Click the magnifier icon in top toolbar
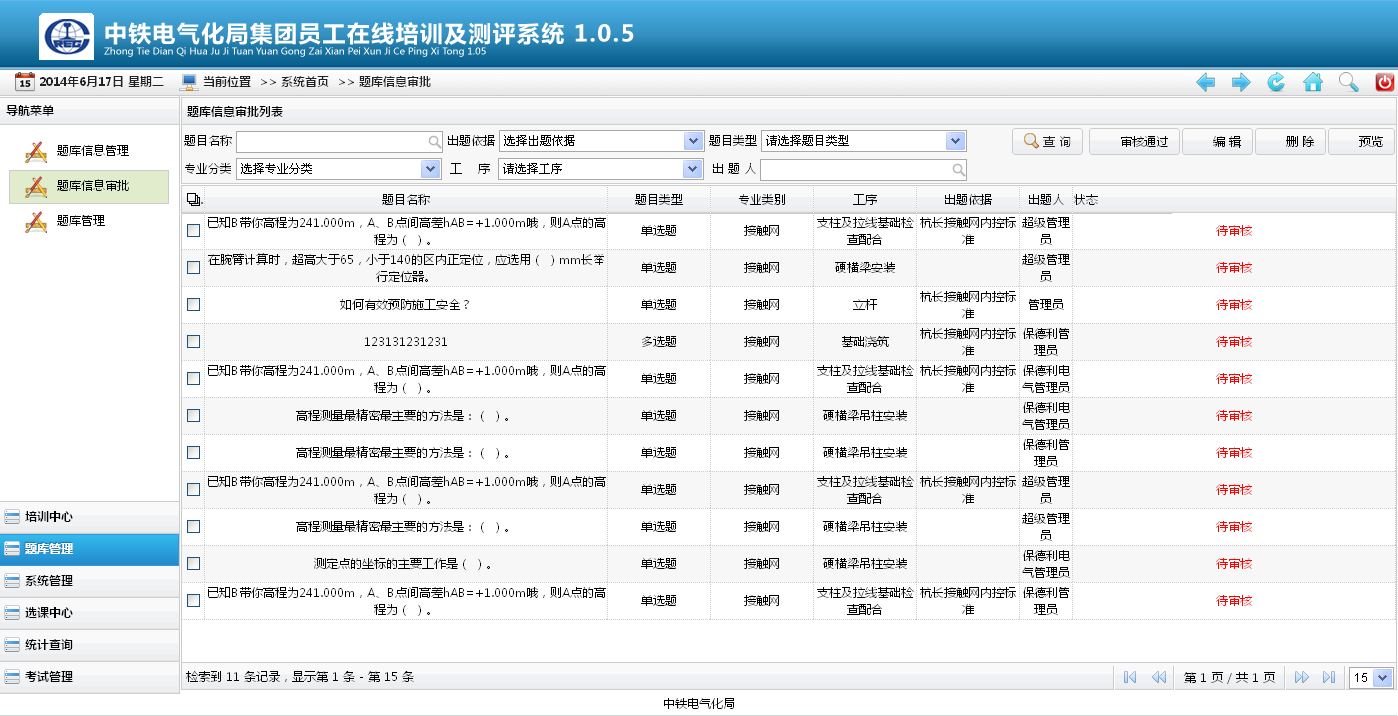The width and height of the screenshot is (1398, 716). (1349, 82)
